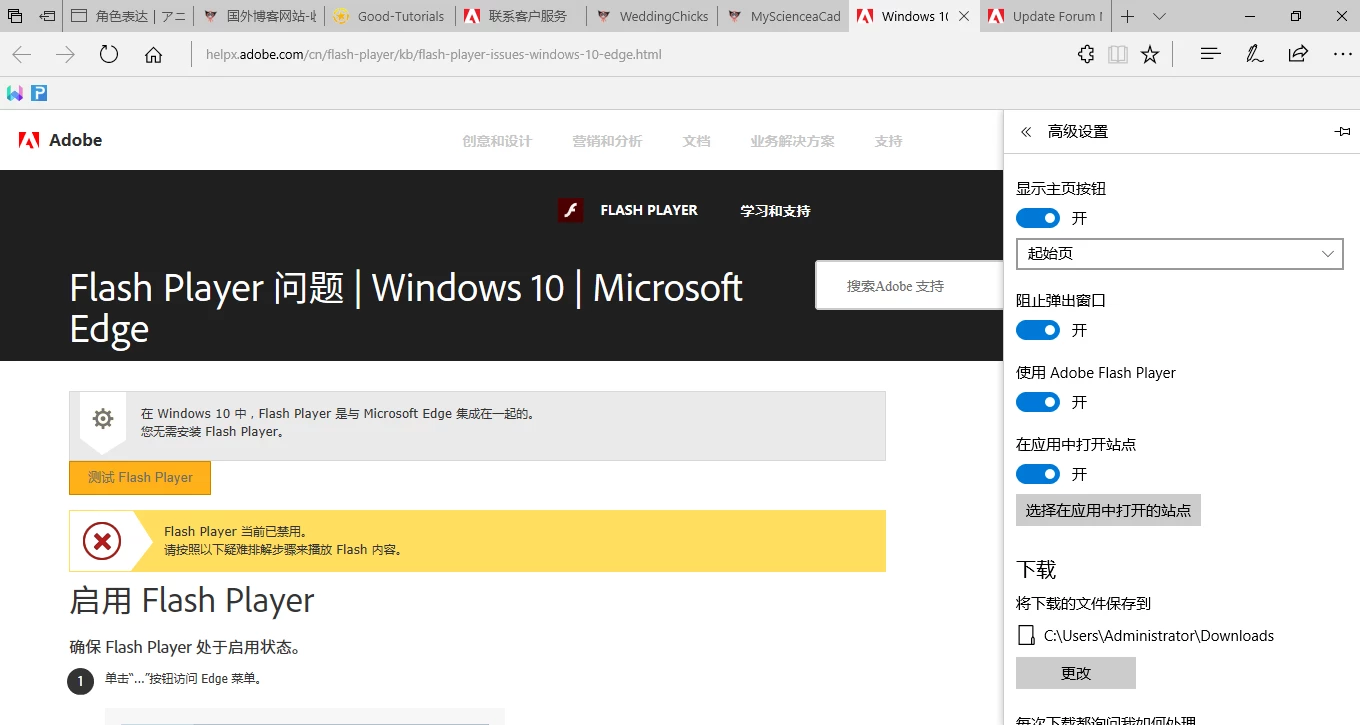
Task: Refresh the current page
Action: (109, 54)
